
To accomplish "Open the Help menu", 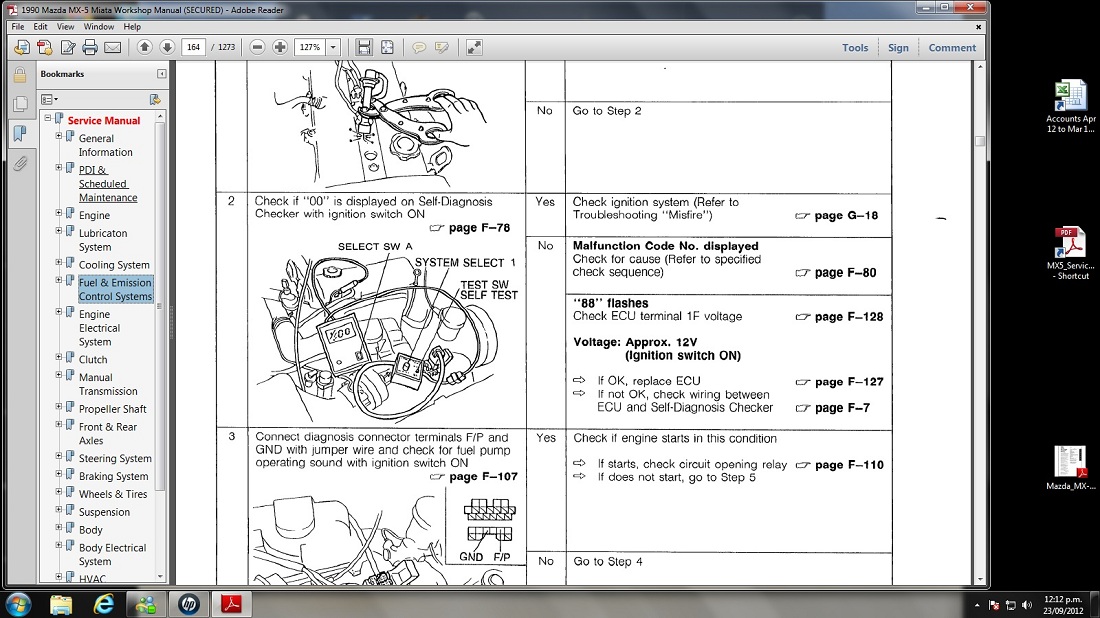I will coord(132,27).
